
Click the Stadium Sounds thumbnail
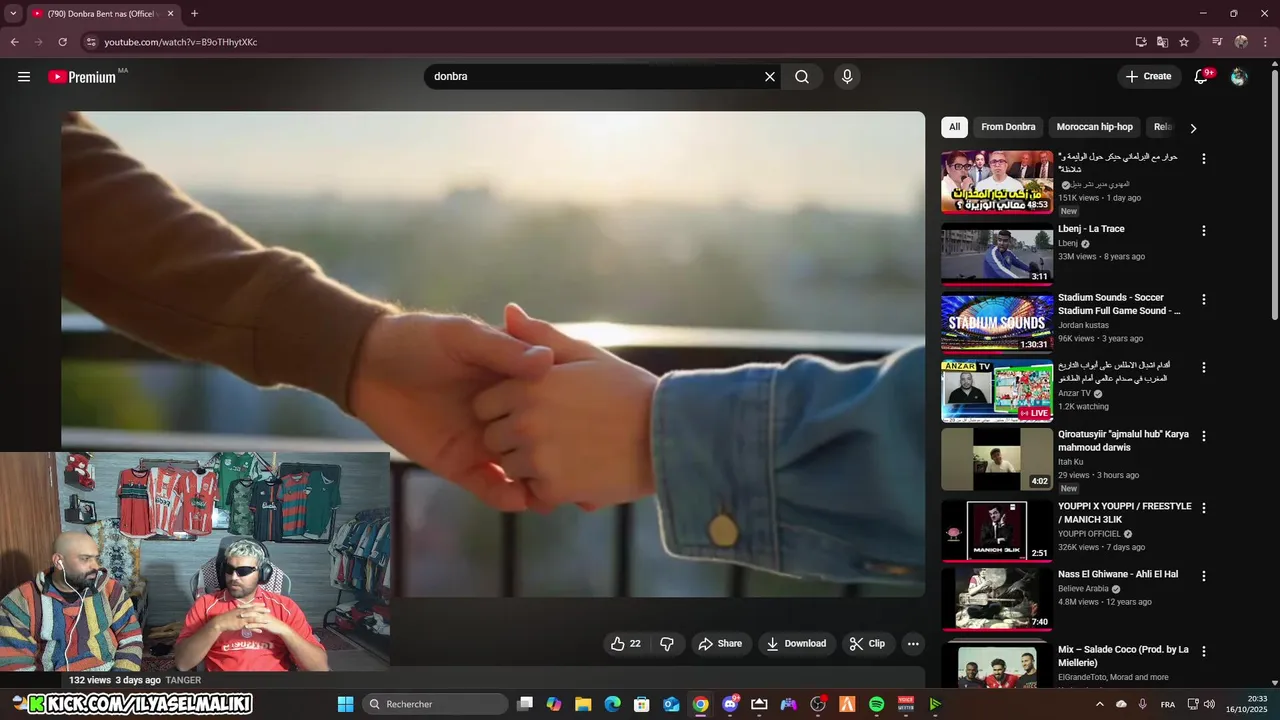[997, 322]
